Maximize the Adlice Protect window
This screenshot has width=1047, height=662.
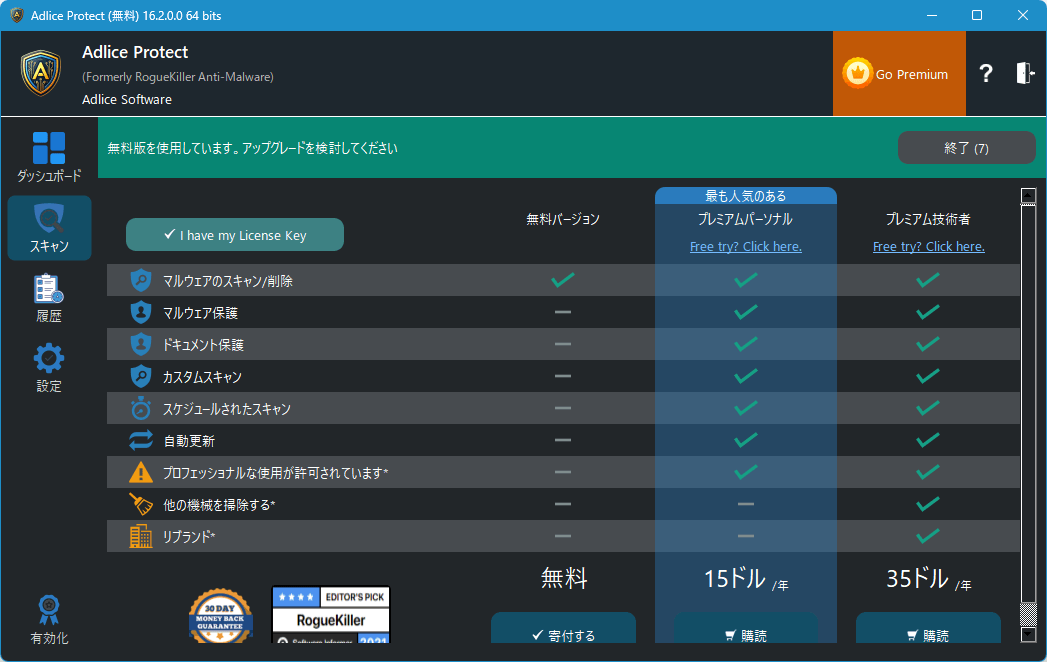(977, 15)
